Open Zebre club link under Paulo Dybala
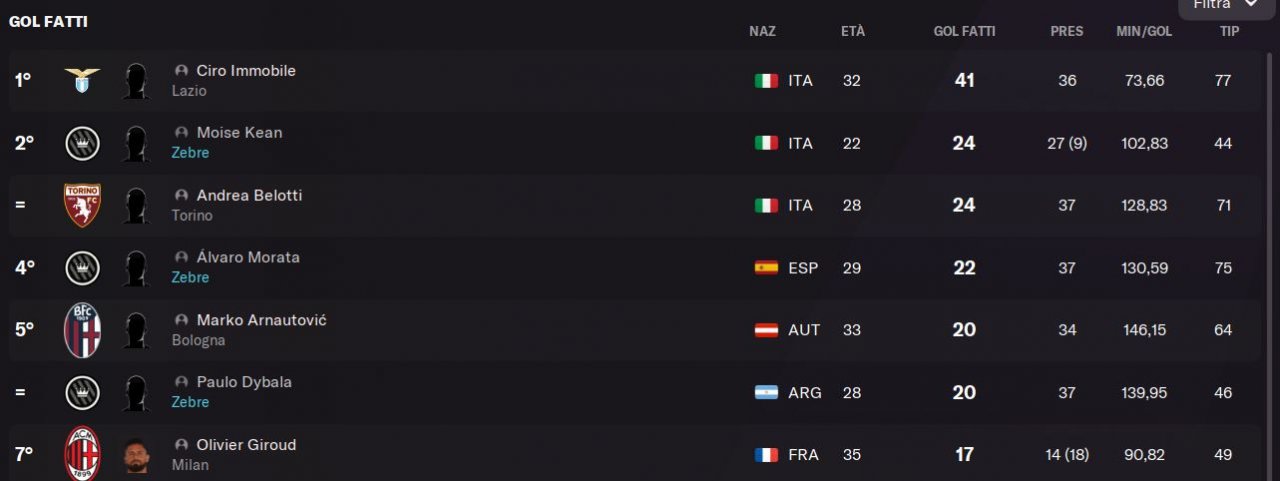Image resolution: width=1280 pixels, height=481 pixels. pos(190,402)
